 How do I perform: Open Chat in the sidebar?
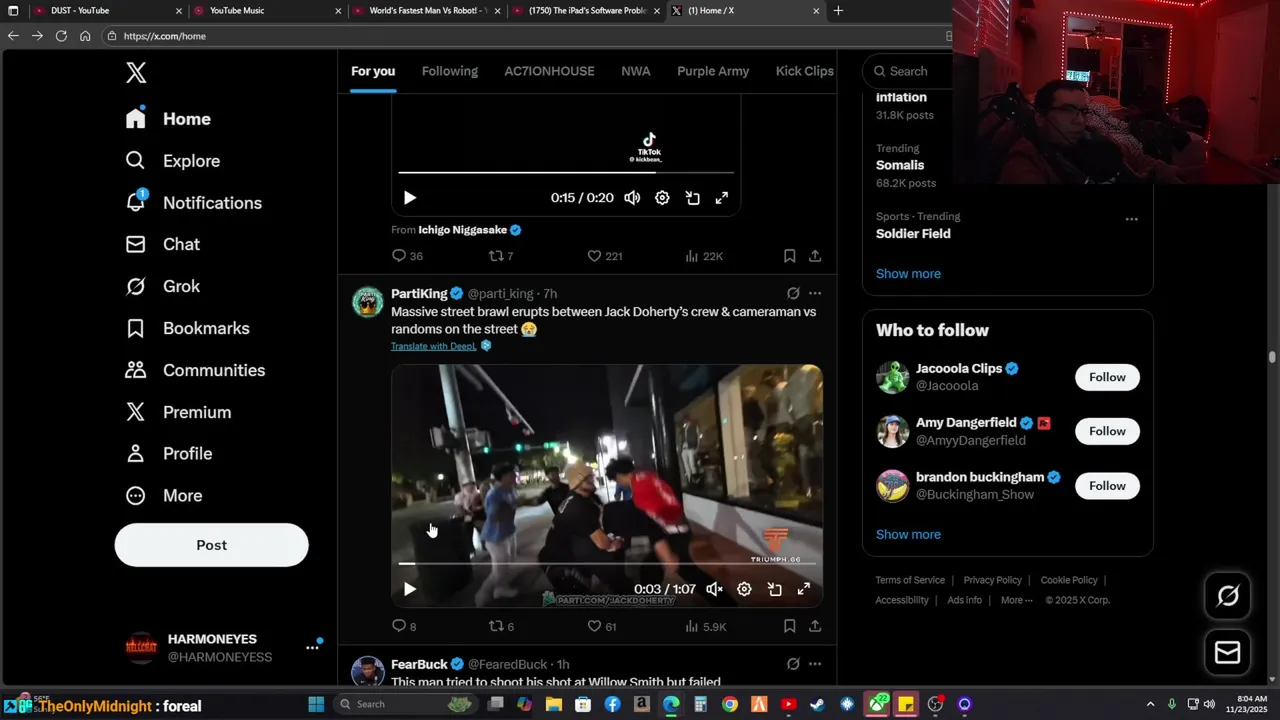coord(162,244)
